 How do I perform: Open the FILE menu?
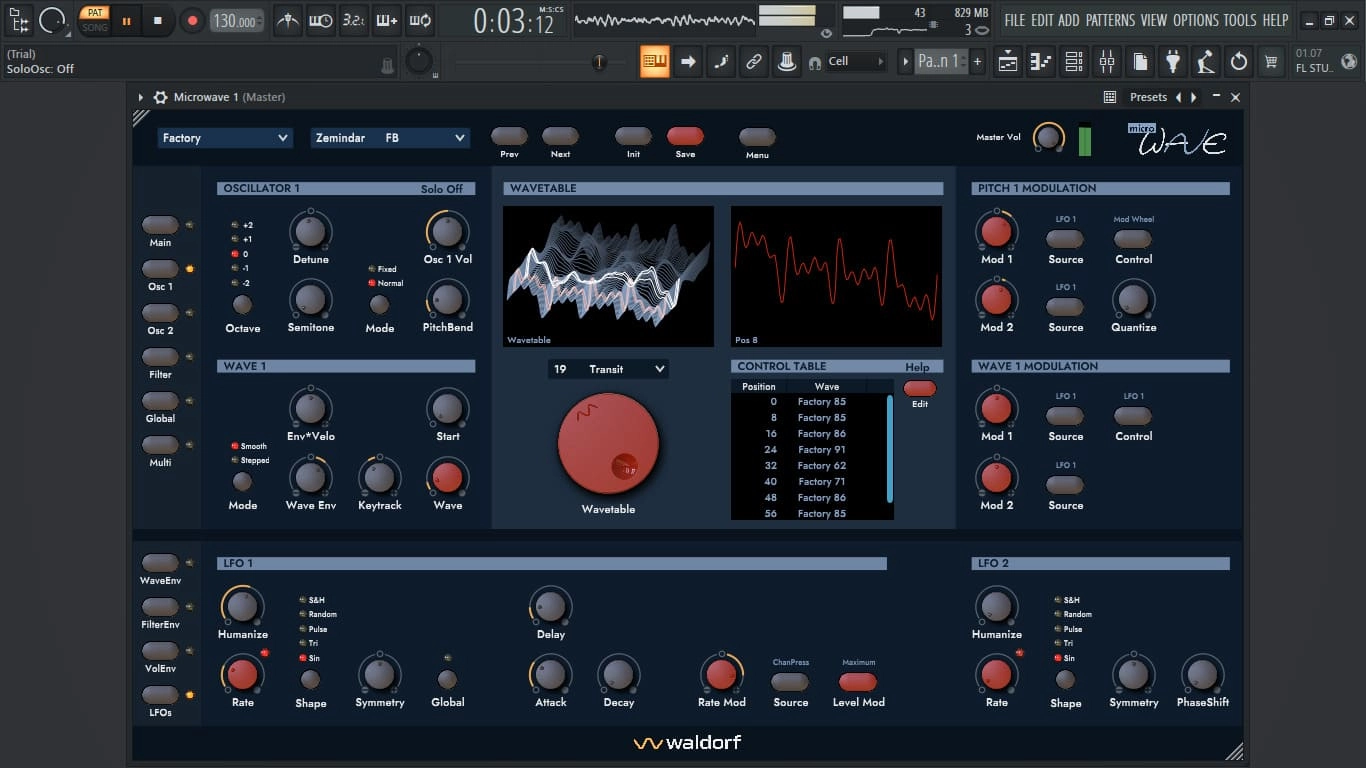pos(1015,20)
